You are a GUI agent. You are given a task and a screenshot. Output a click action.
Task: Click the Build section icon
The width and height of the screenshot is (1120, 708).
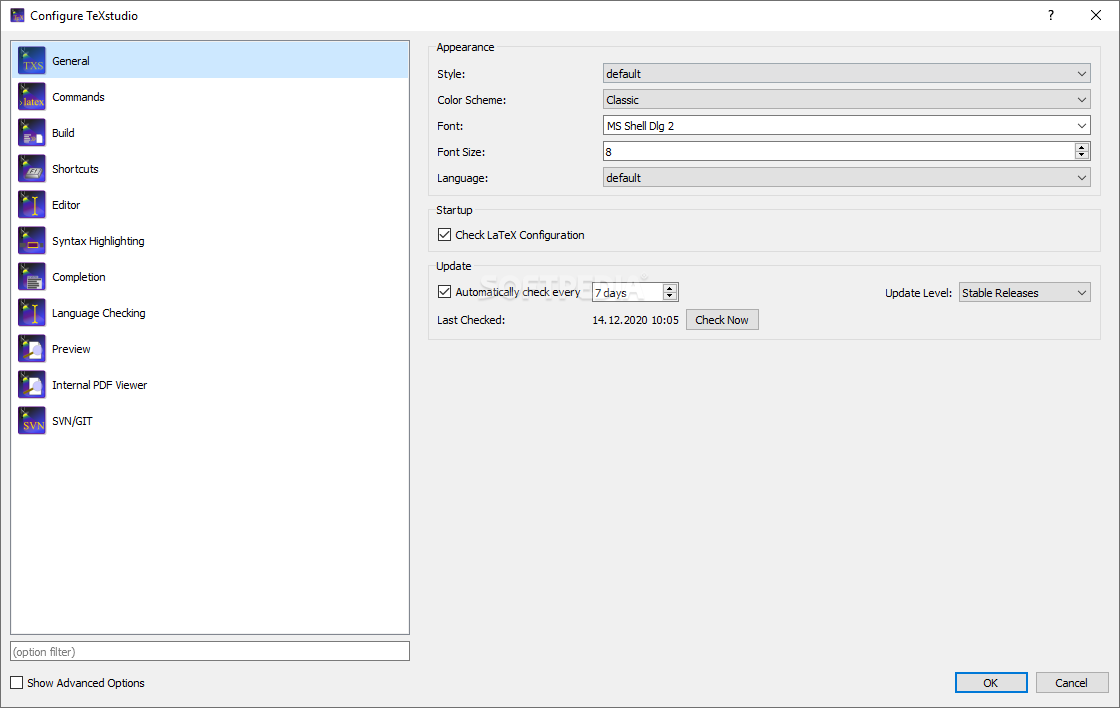tap(31, 133)
